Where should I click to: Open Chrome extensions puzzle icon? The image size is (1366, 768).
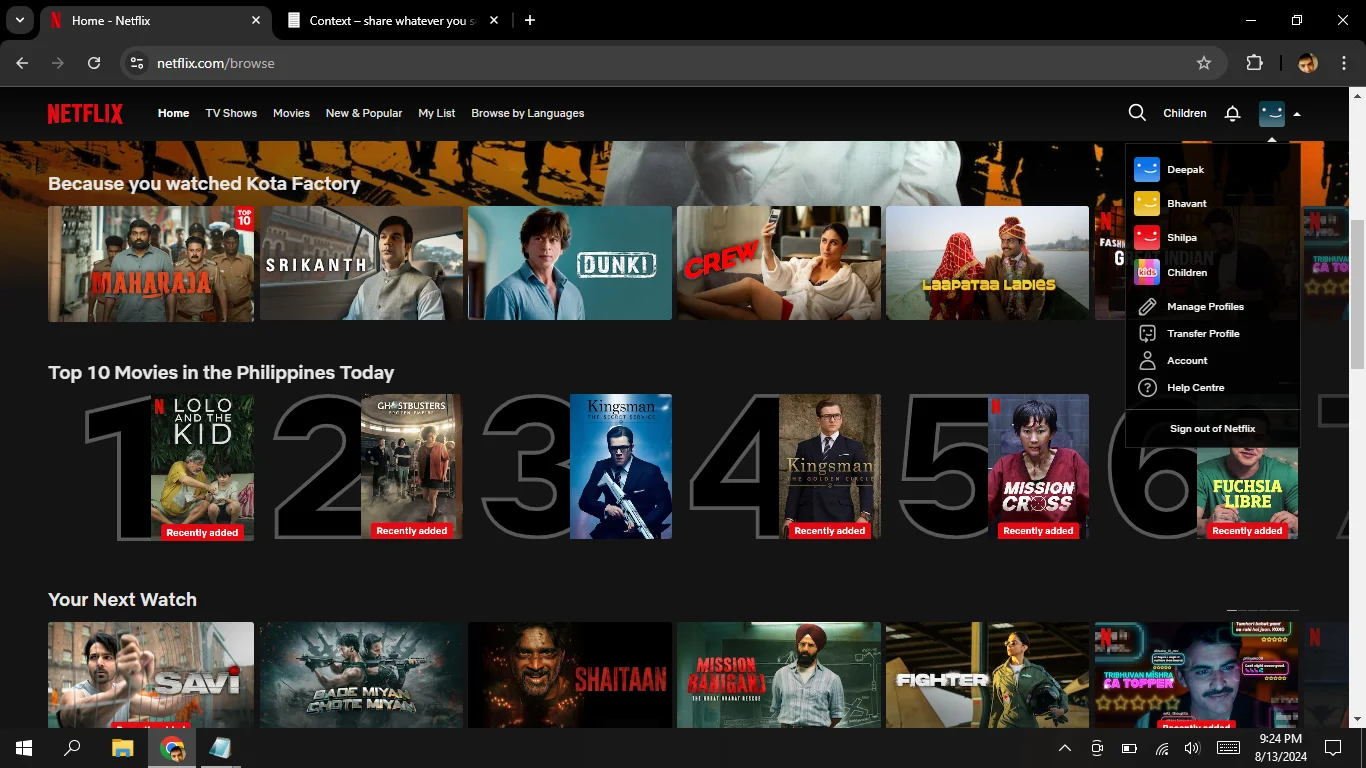[1254, 63]
